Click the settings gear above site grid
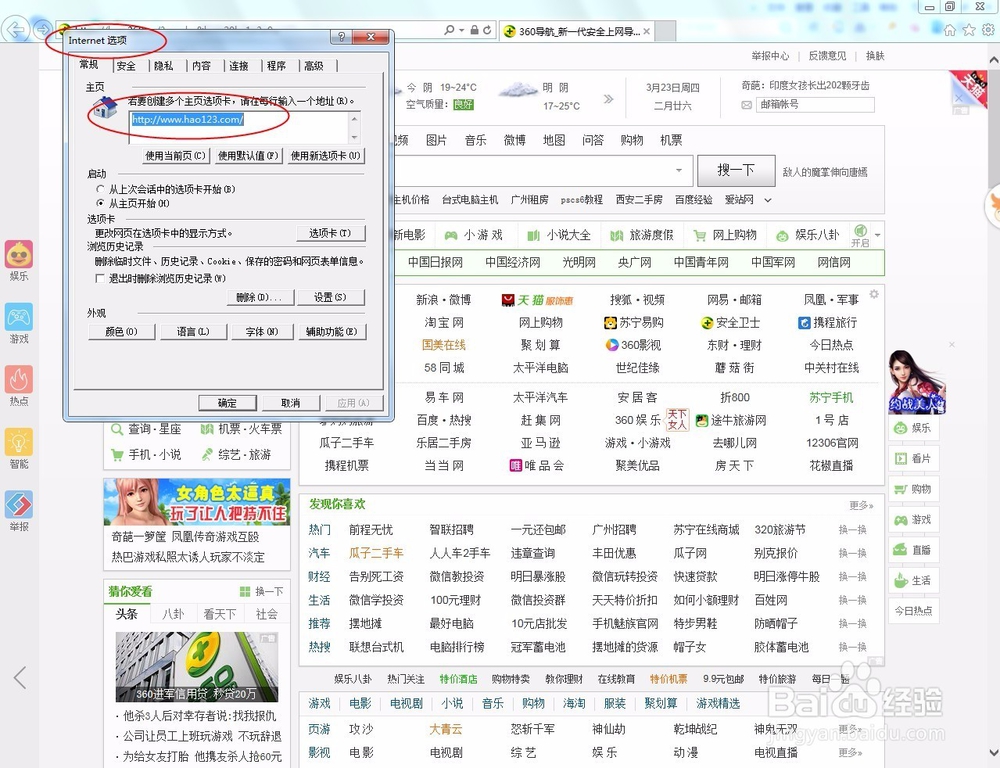 [874, 294]
